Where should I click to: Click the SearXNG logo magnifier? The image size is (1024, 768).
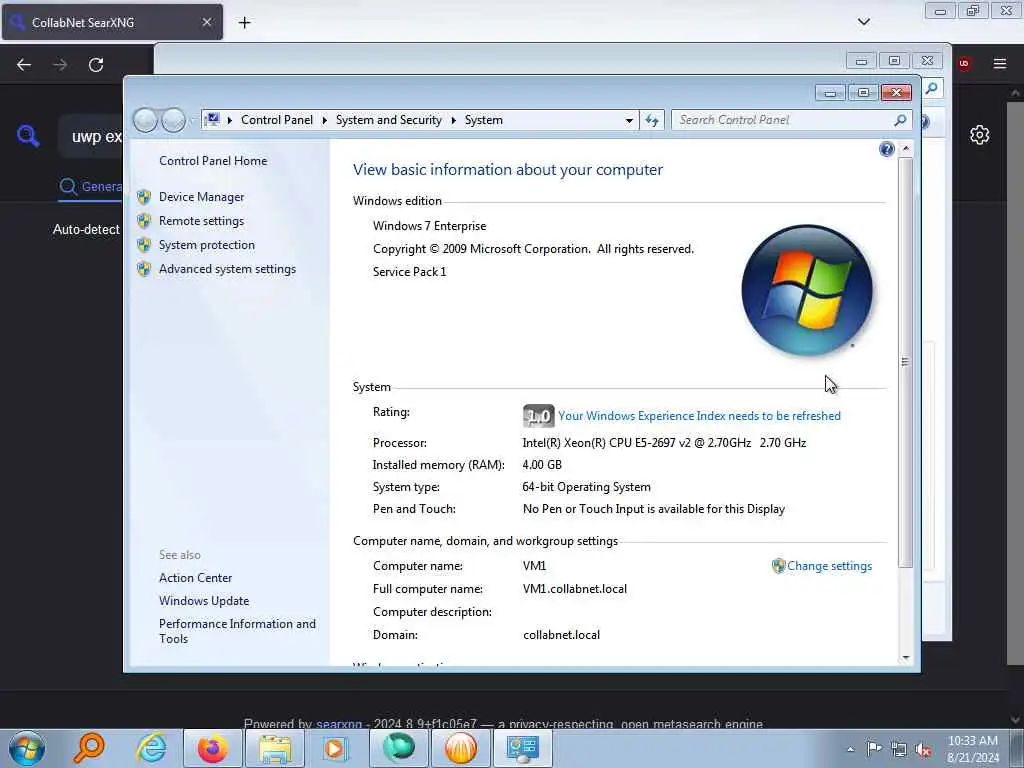pyautogui.click(x=28, y=136)
